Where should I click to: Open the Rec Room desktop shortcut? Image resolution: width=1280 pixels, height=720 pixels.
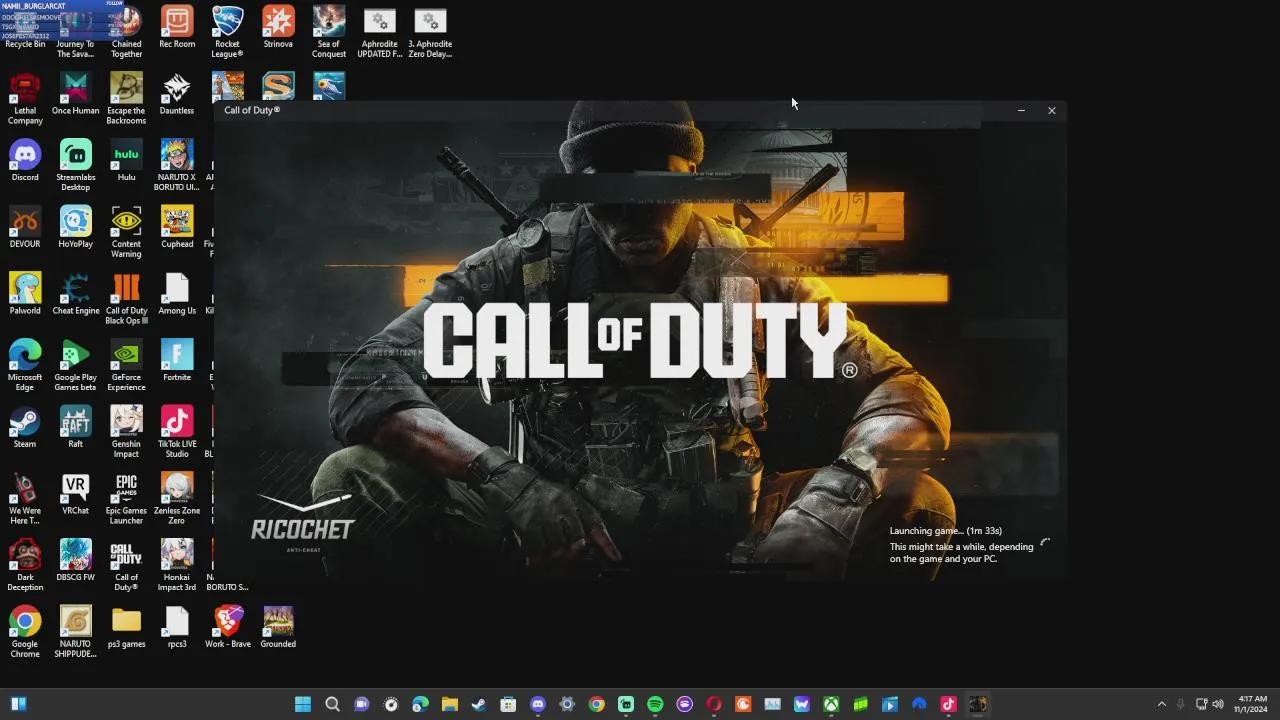pyautogui.click(x=177, y=28)
